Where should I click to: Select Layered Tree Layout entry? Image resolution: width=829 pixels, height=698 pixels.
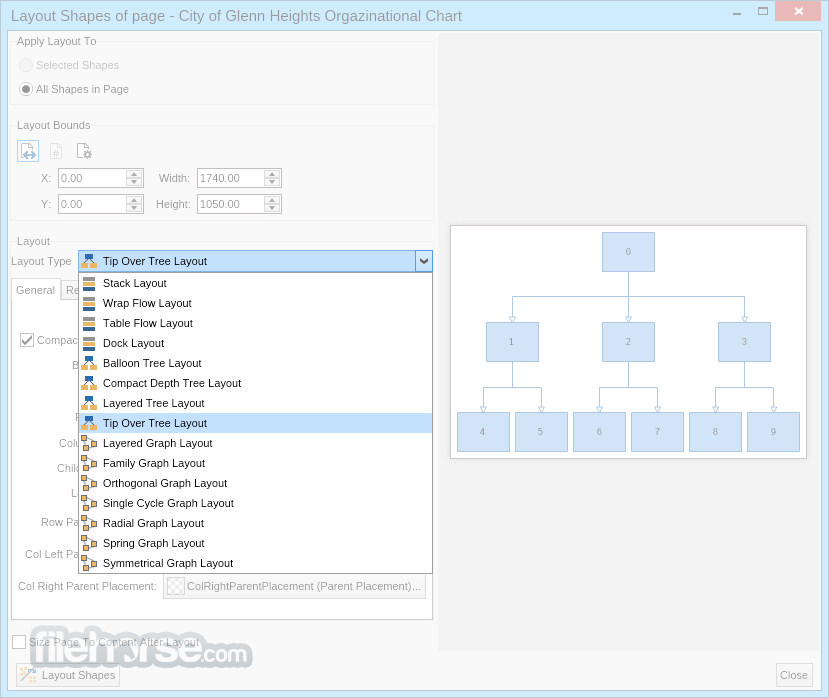[255, 403]
